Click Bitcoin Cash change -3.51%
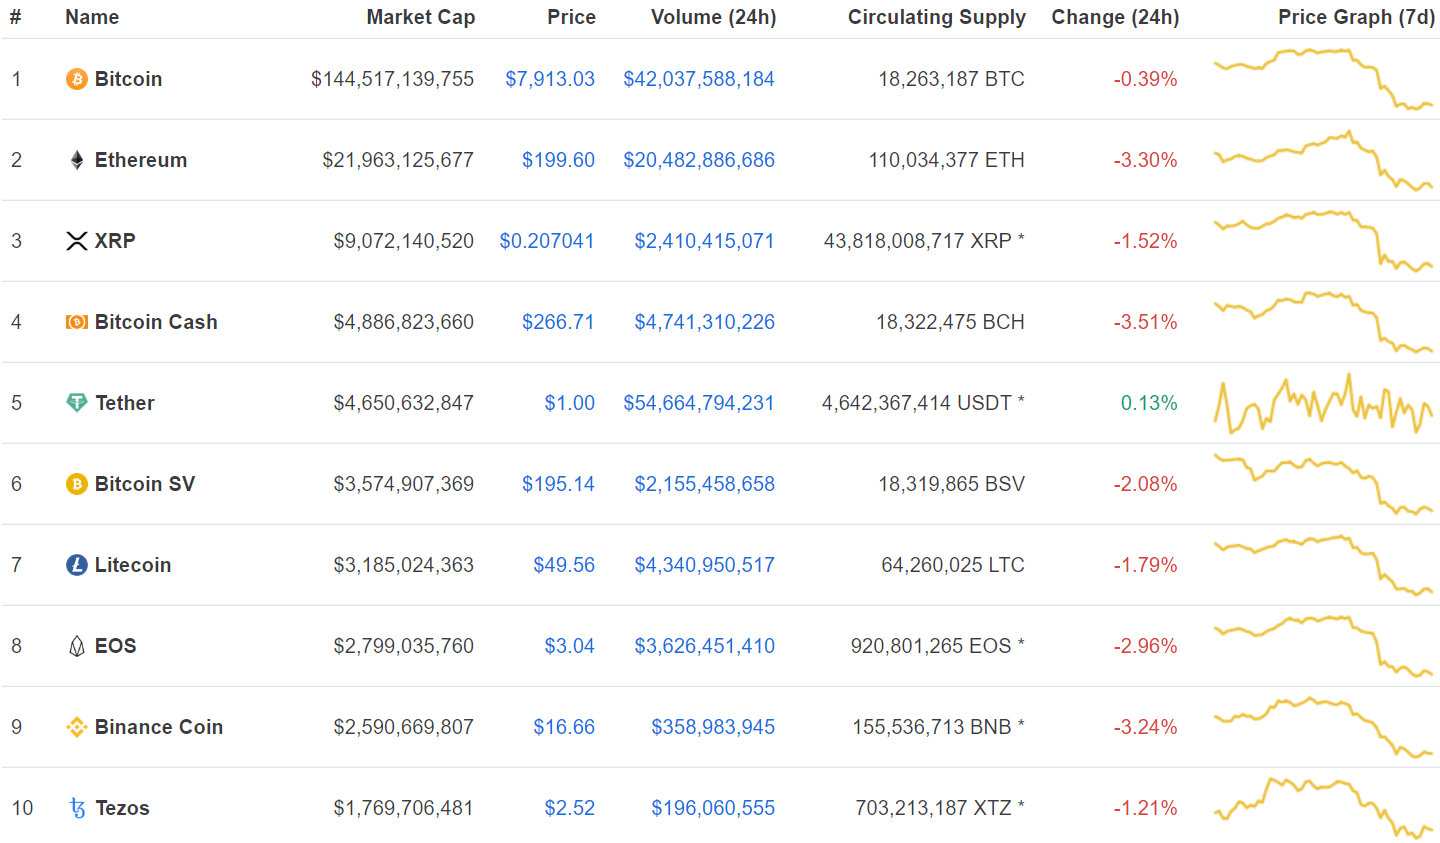This screenshot has height=843, width=1440. (1146, 322)
